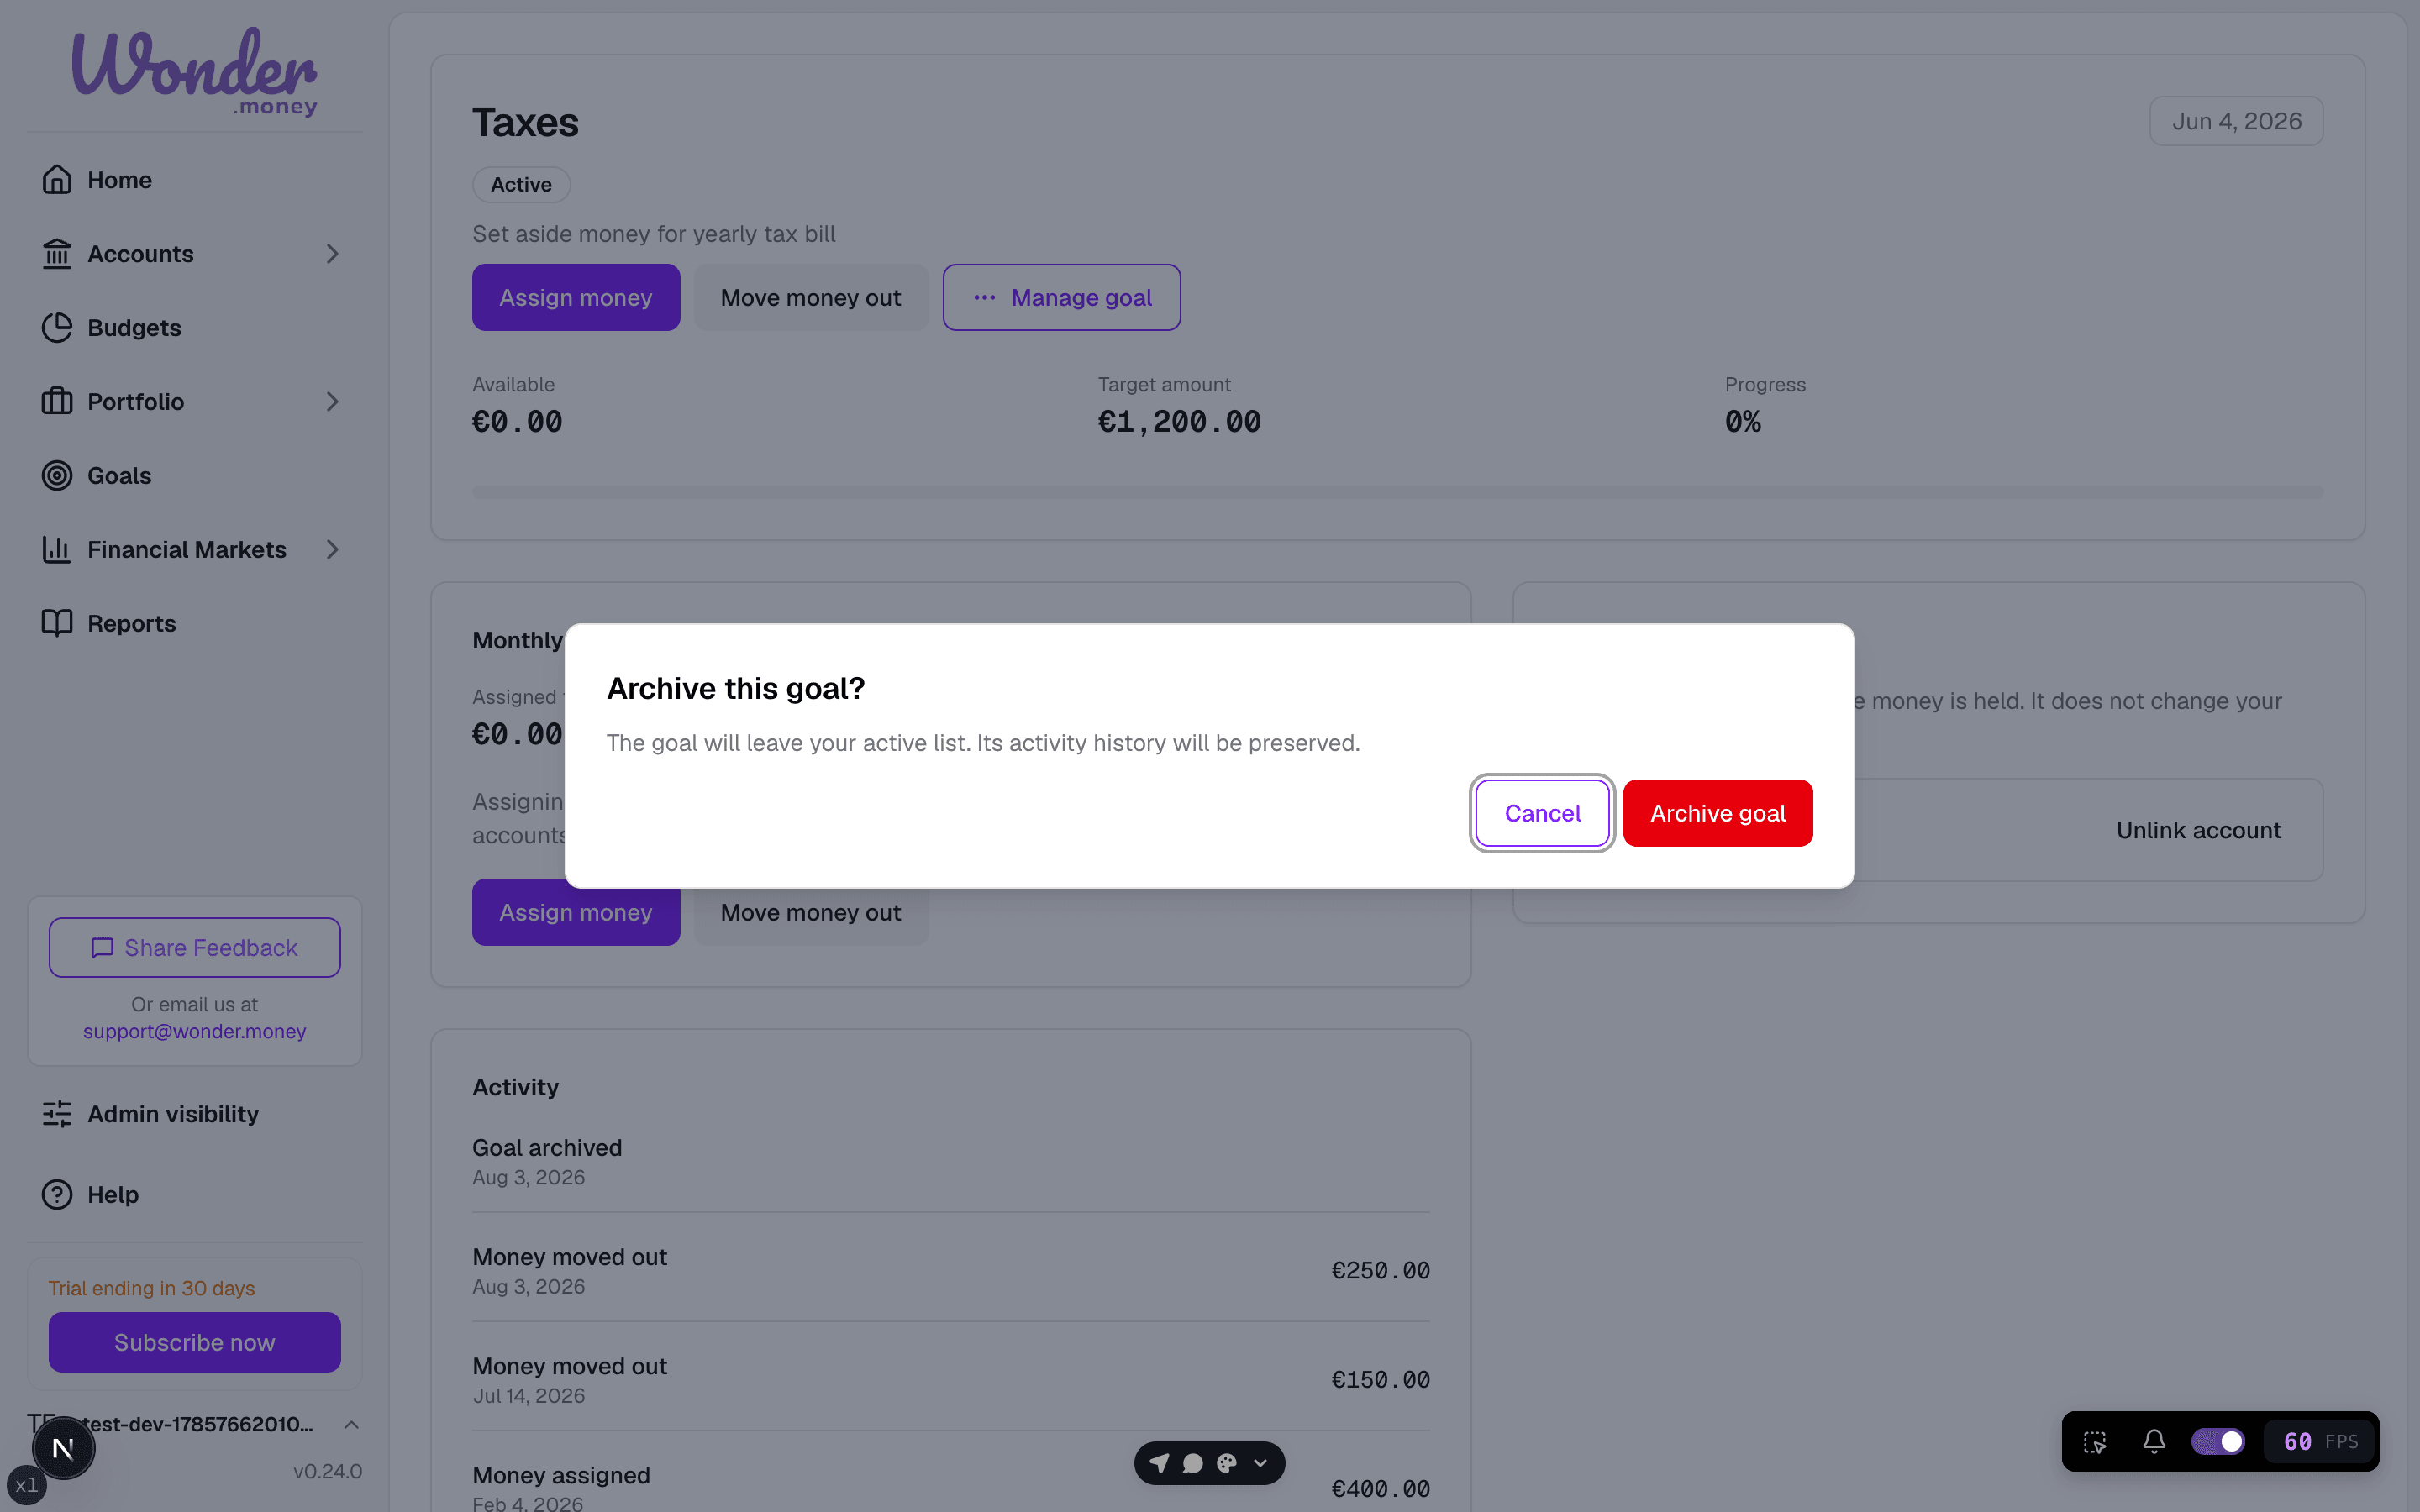The height and width of the screenshot is (1512, 2420).
Task: Click the notification bell icon
Action: click(2154, 1441)
